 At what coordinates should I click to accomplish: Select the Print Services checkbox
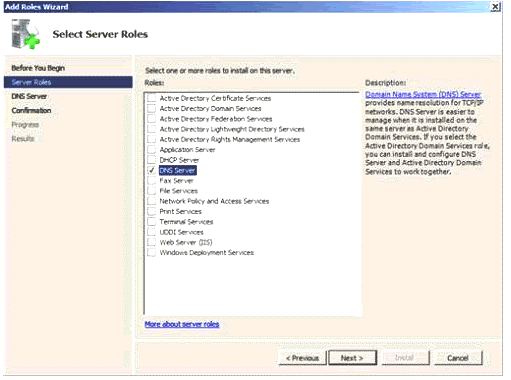151,211
